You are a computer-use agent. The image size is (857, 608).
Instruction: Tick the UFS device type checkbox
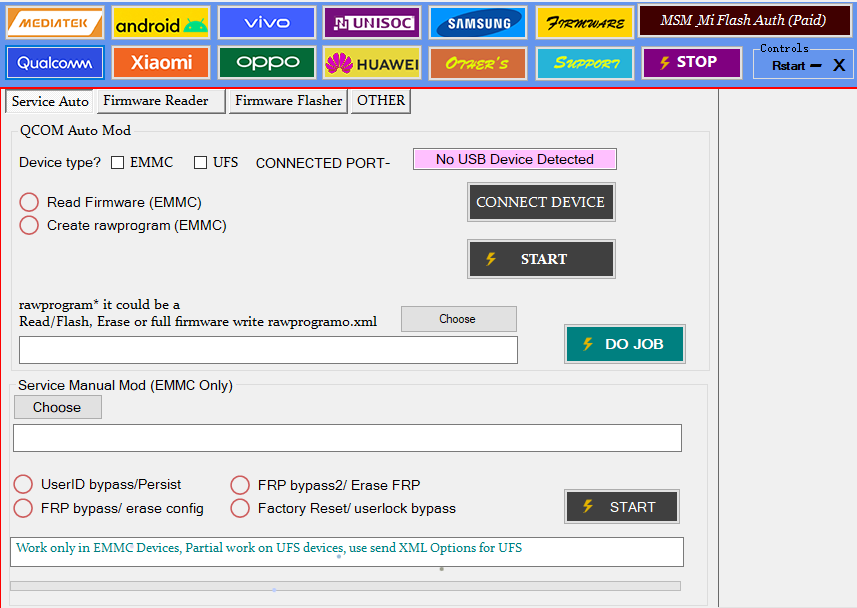tap(201, 162)
